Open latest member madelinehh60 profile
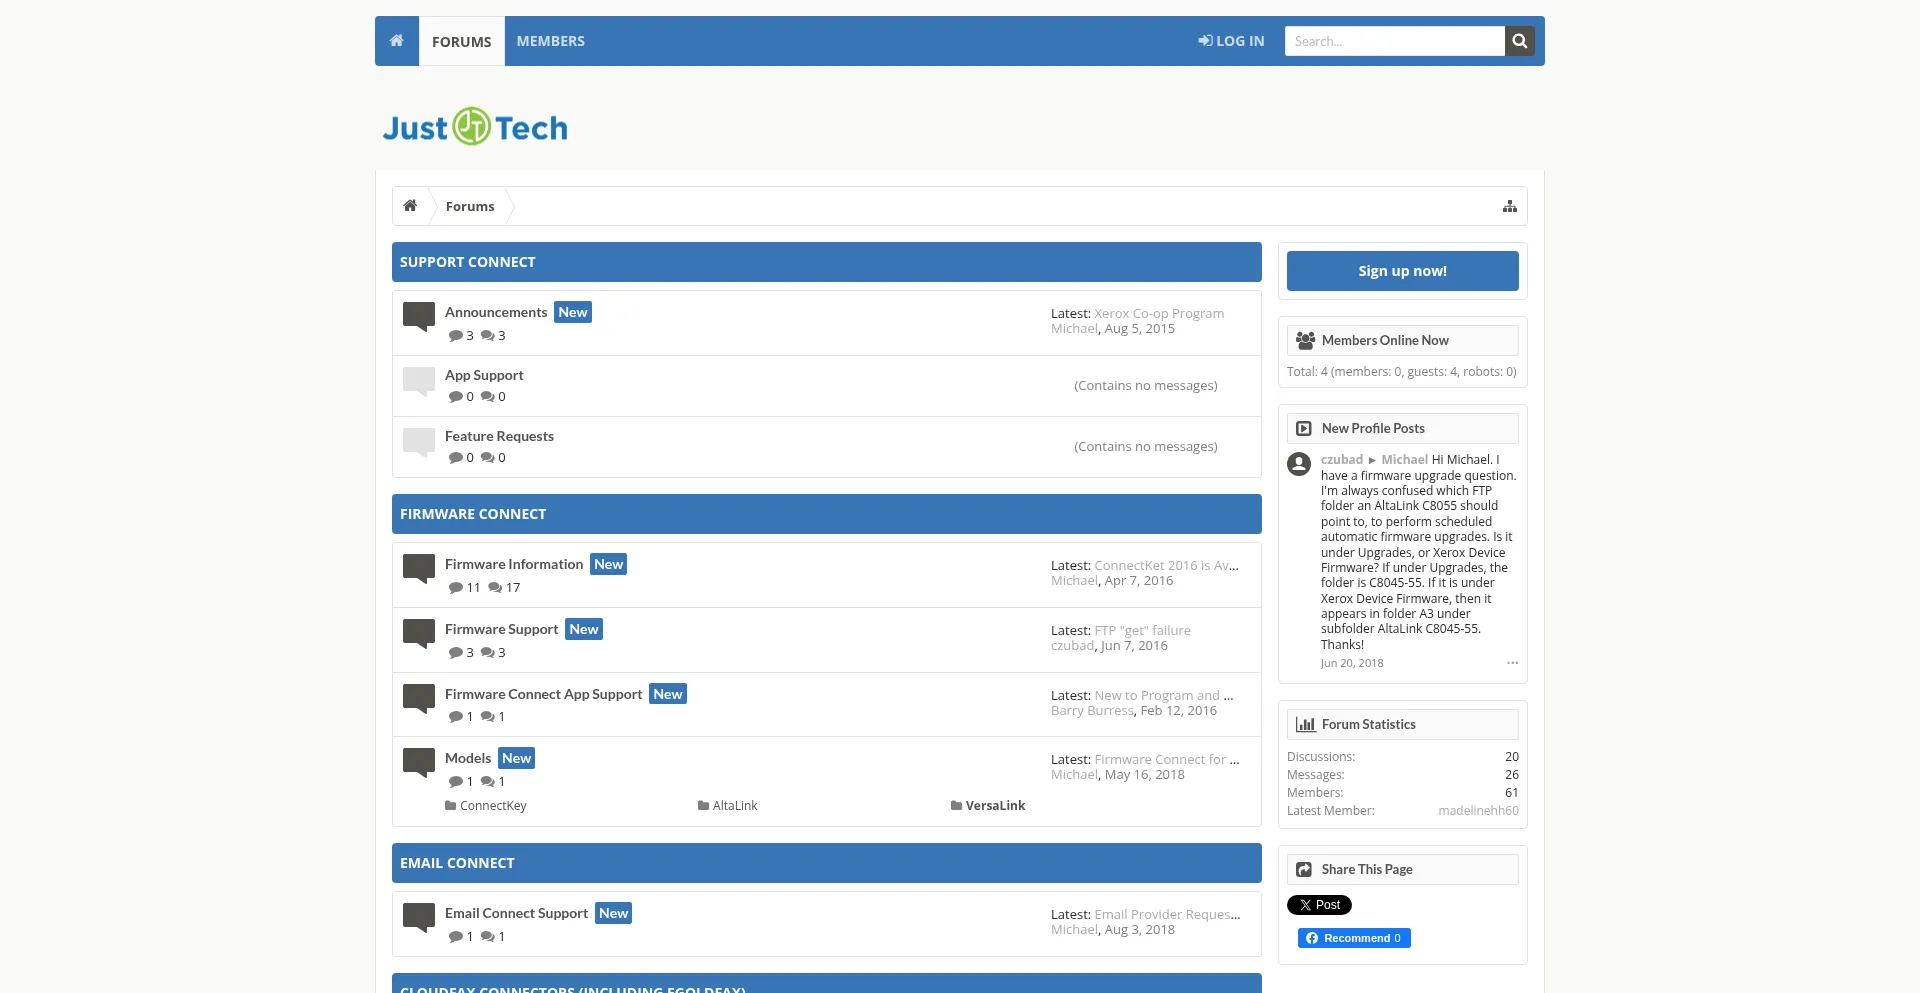The image size is (1920, 993). click(1477, 811)
